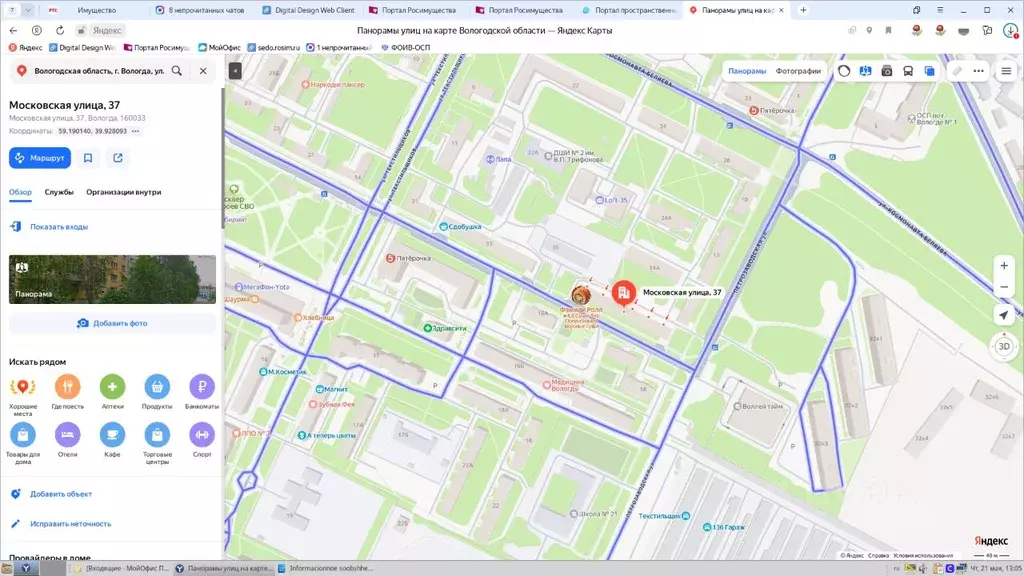Reload the page
Image resolution: width=1024 pixels, height=576 pixels.
tap(59, 30)
